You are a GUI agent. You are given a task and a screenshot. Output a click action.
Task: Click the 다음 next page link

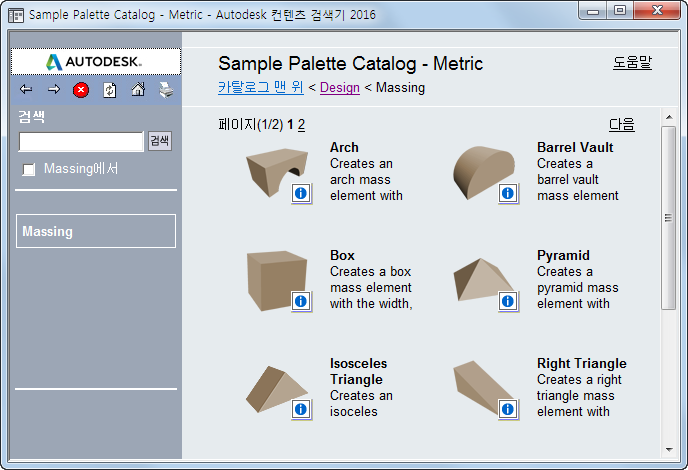[621, 125]
